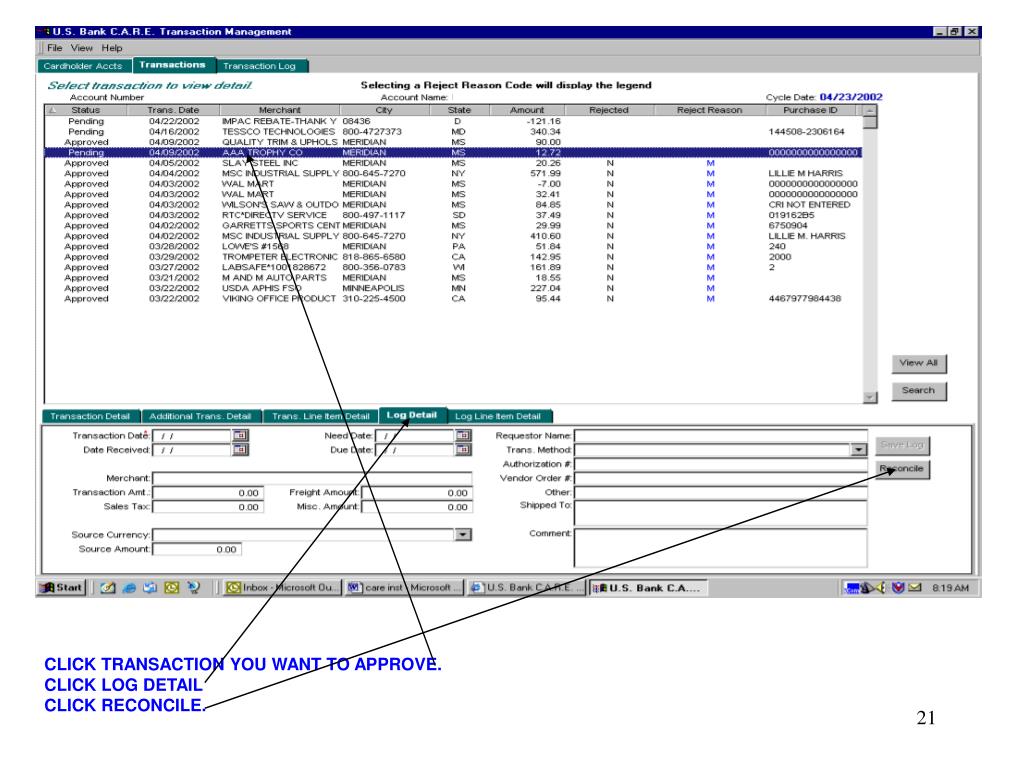Select the QUALITY TRIM & UPHOLS transaction
Viewport: 1024px width, 768px height.
pyautogui.click(x=453, y=142)
